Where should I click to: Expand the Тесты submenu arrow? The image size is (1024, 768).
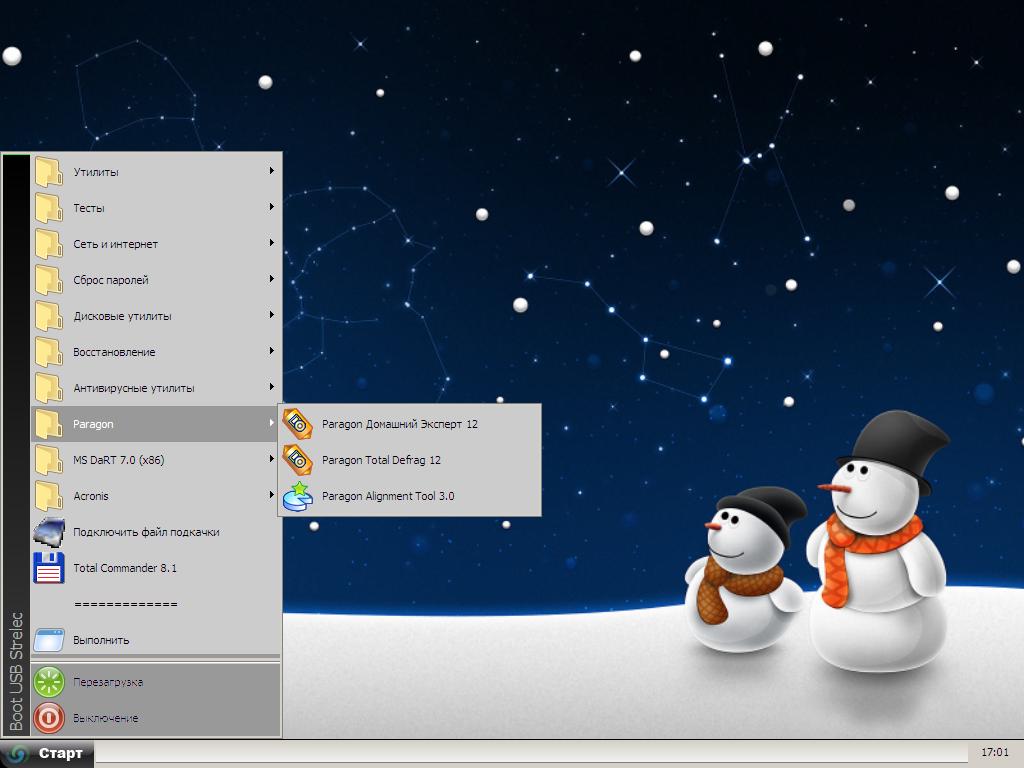pos(272,207)
